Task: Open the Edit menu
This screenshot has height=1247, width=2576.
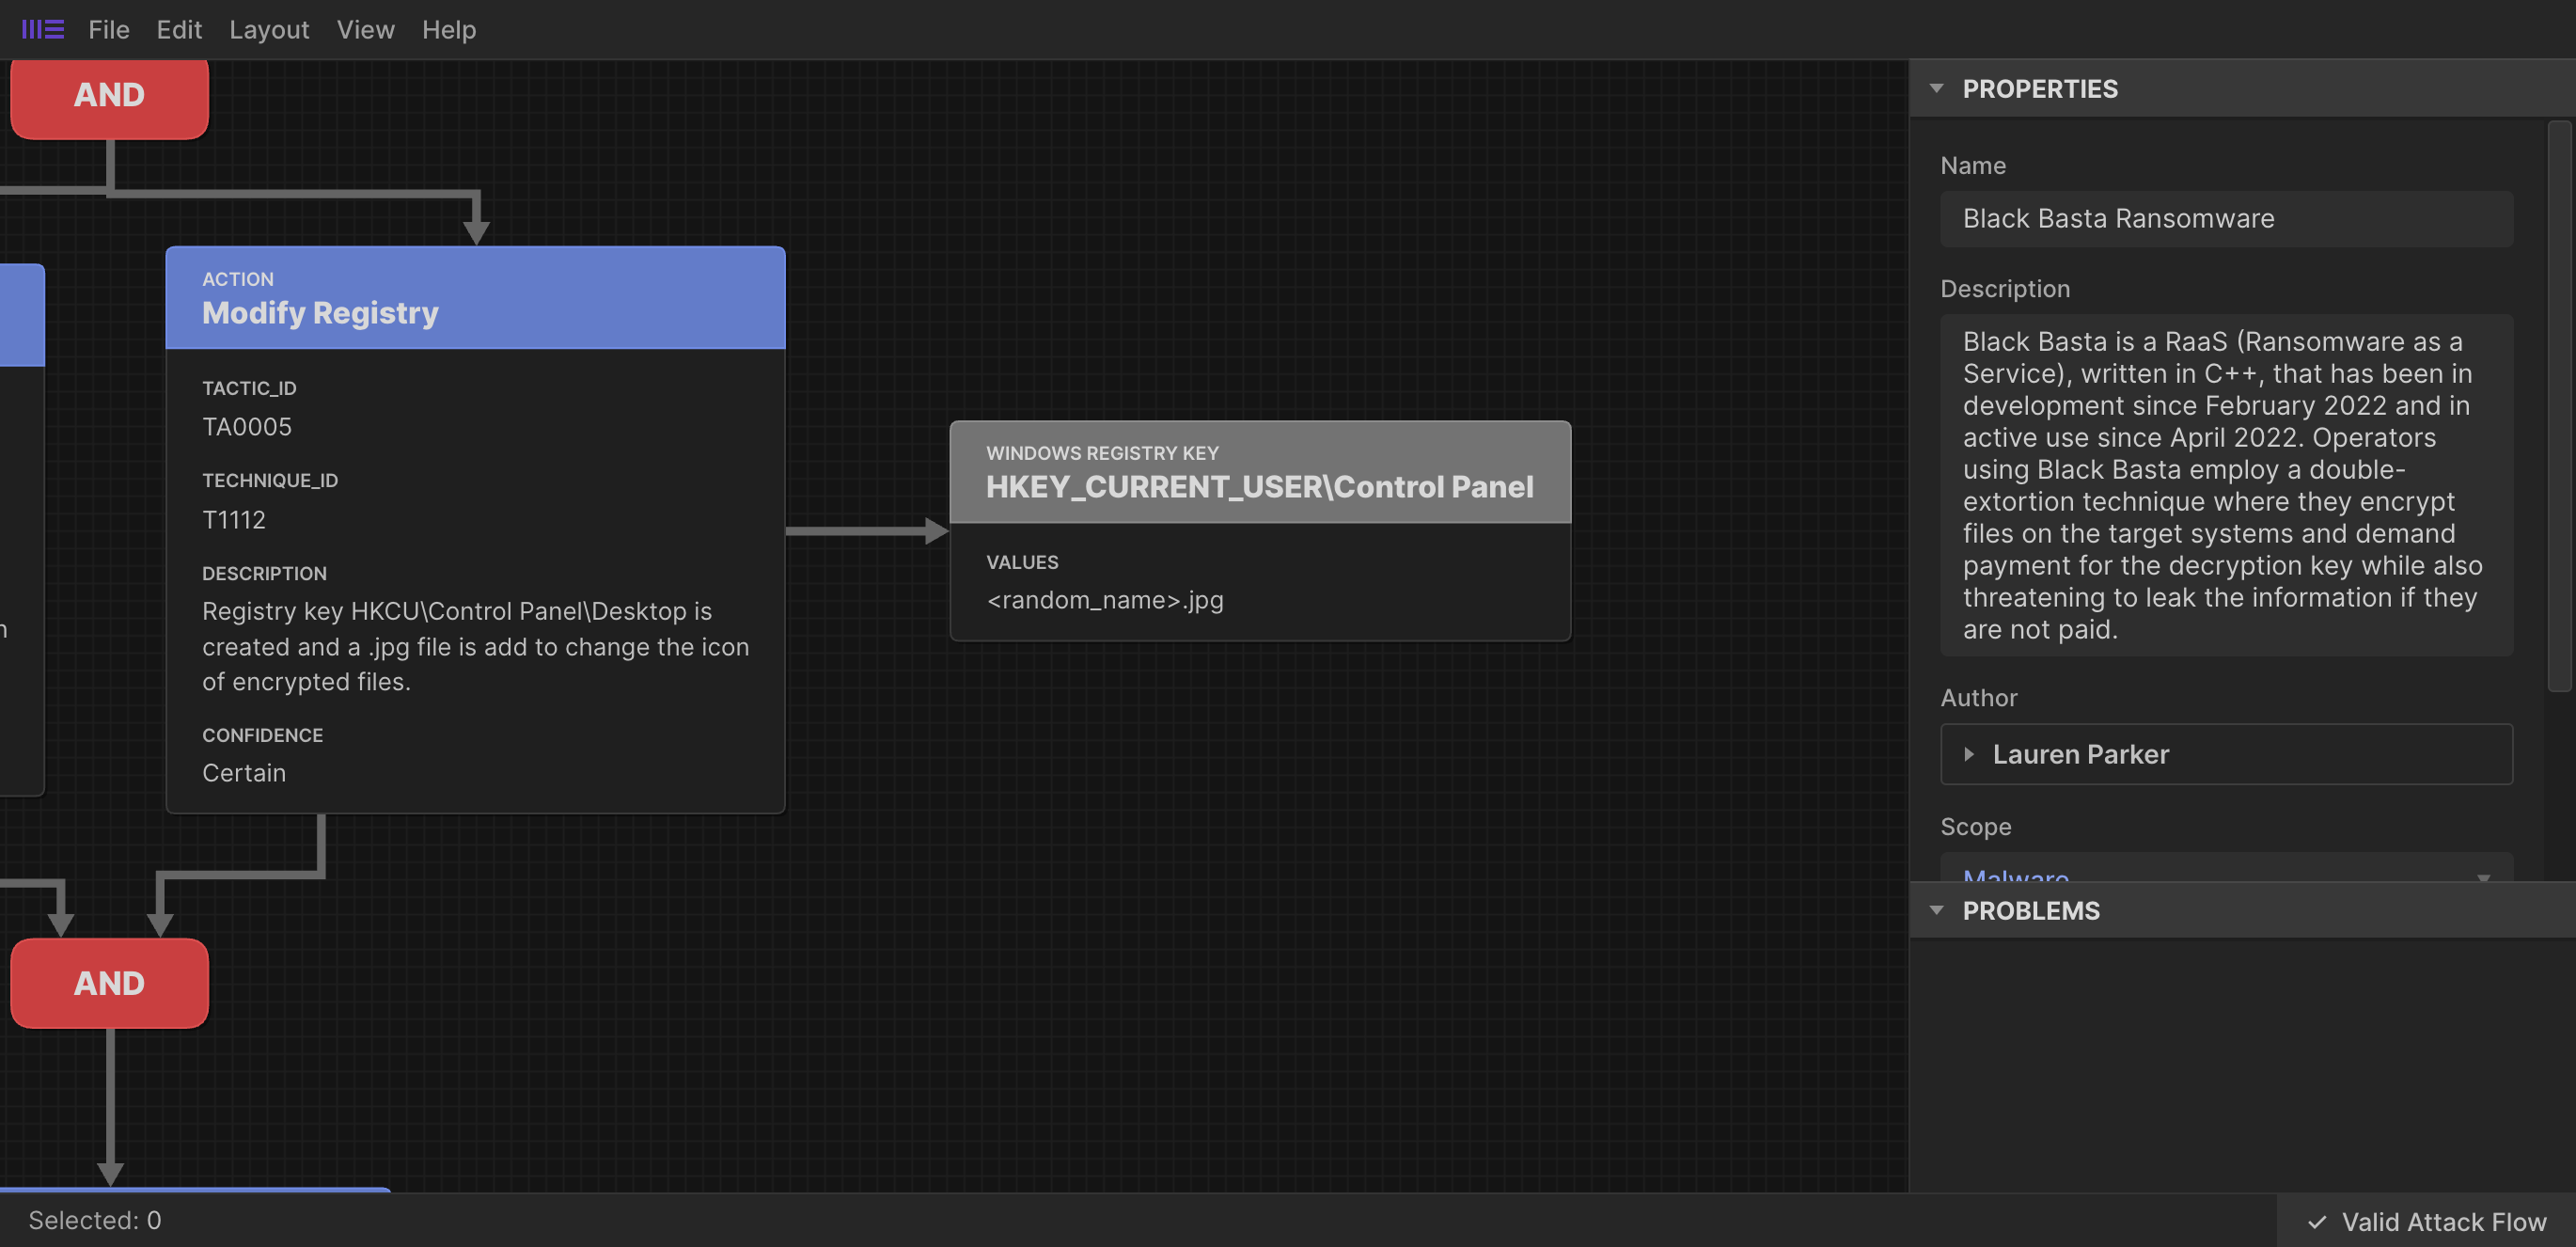Action: 179,29
